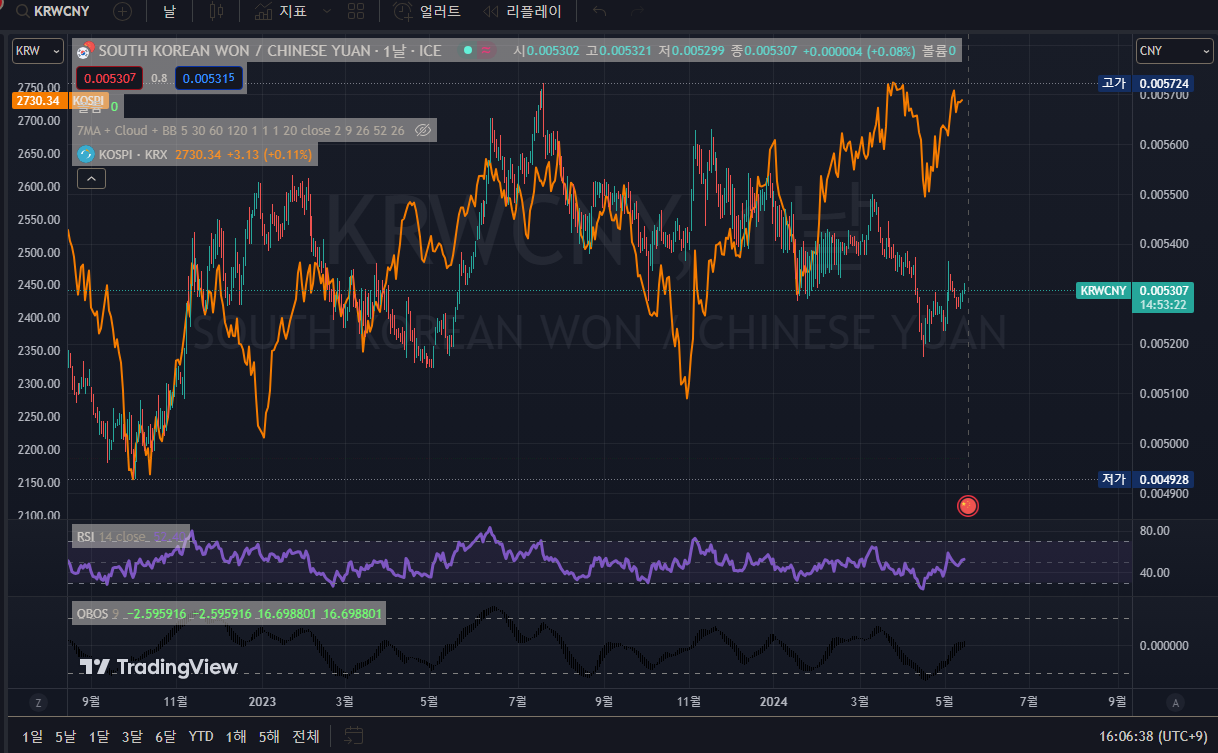Open the layout grid templates icon

pos(355,12)
